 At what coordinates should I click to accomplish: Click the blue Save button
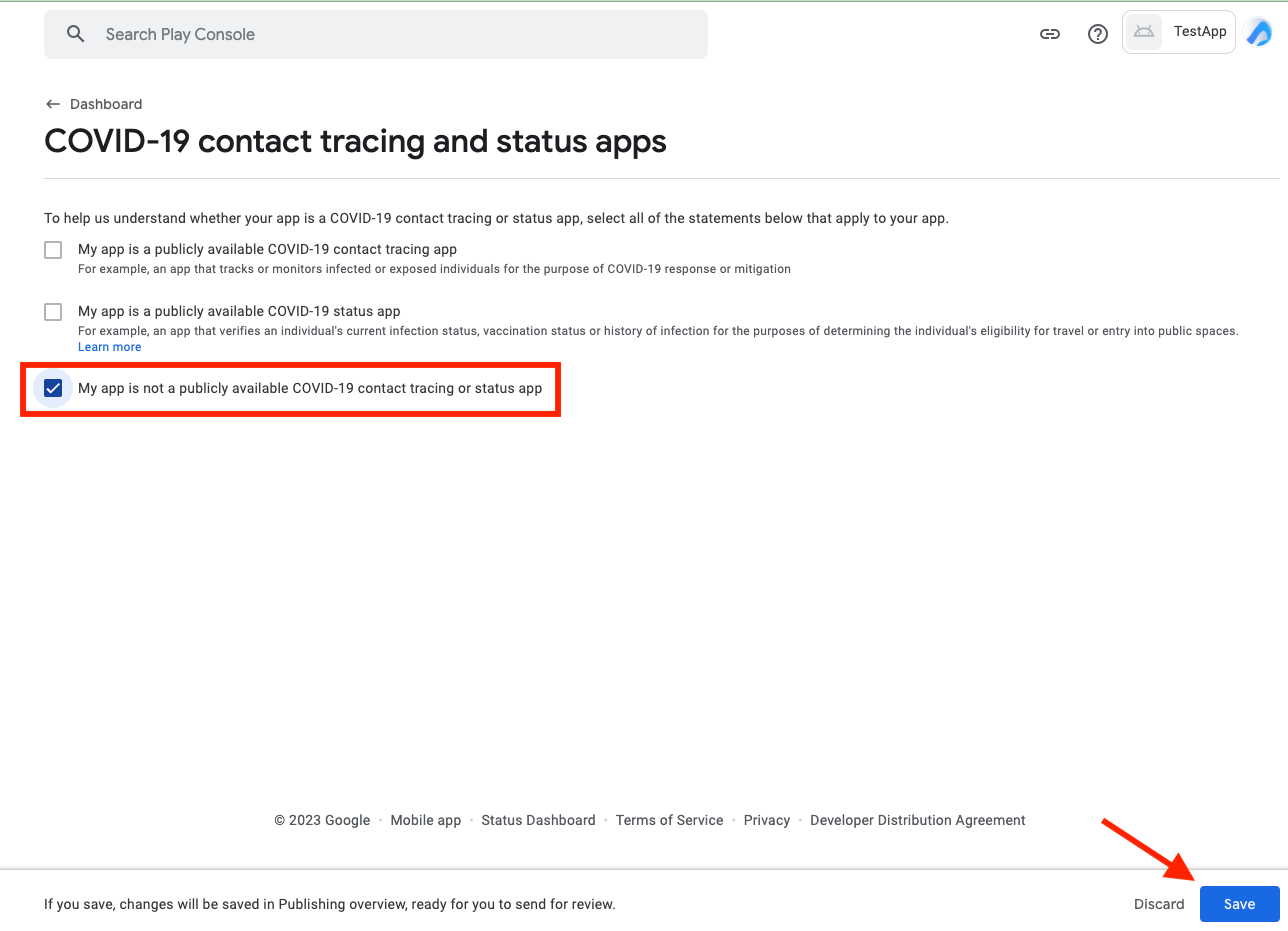[1240, 904]
